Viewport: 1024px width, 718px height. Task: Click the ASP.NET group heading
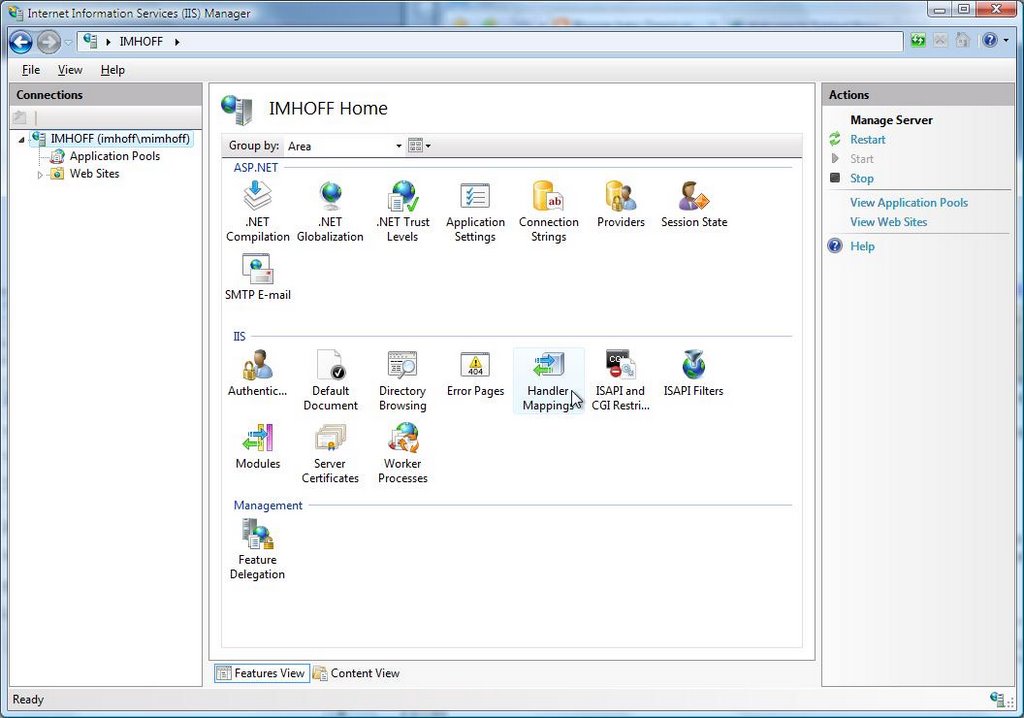[x=255, y=167]
